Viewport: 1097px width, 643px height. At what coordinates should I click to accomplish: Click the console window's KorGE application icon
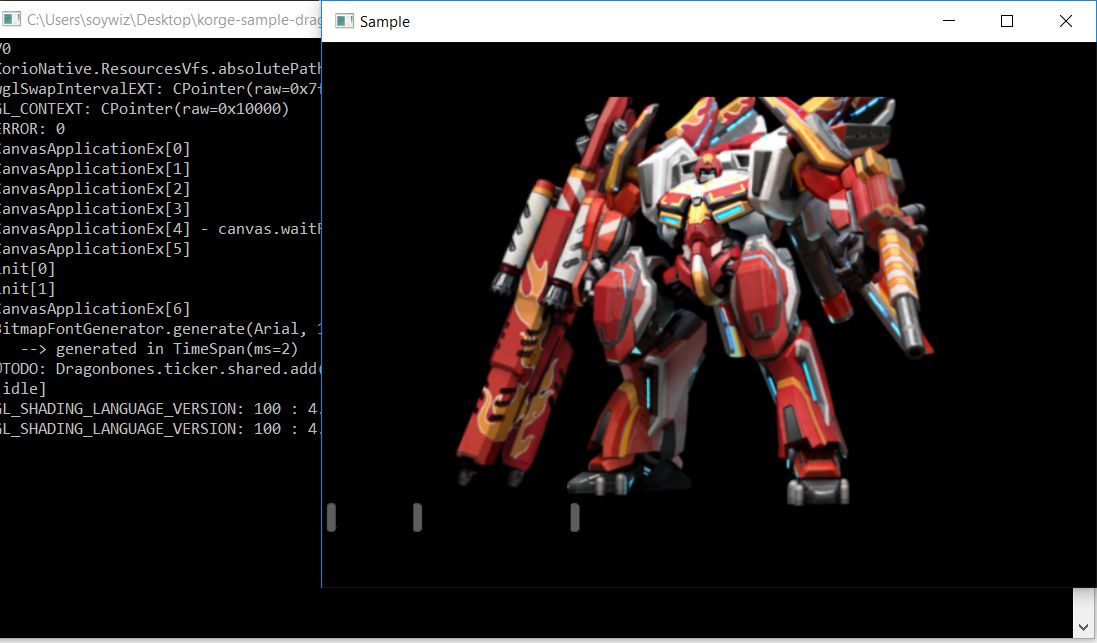[x=10, y=19]
